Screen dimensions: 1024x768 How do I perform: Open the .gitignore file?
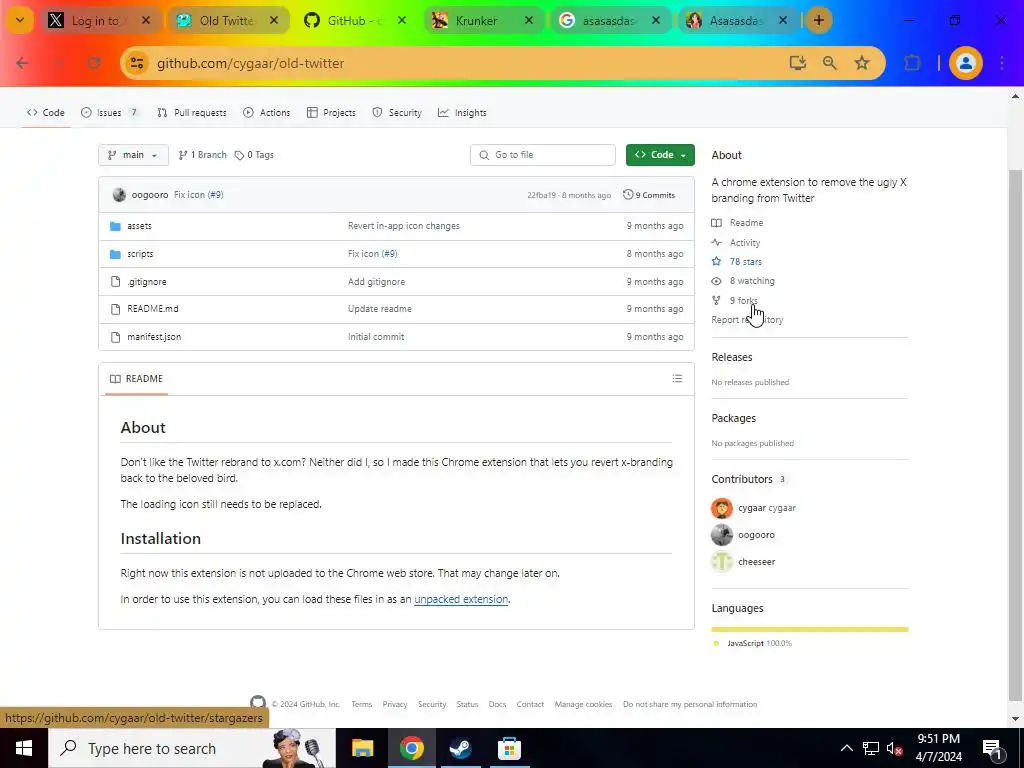pos(147,282)
